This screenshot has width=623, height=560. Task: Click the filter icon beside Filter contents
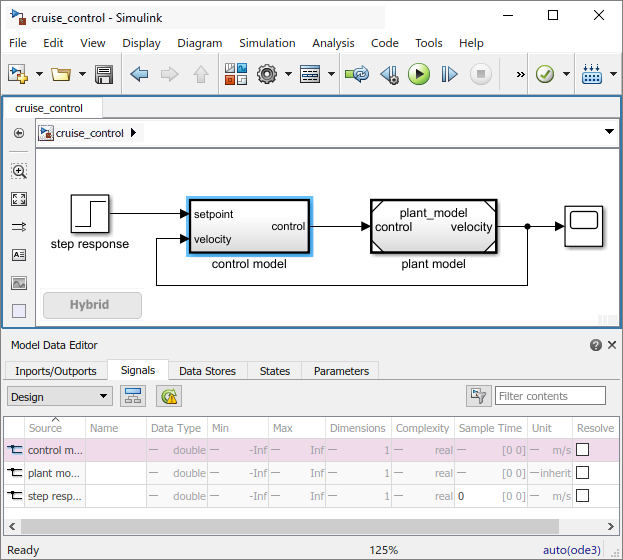pos(478,396)
